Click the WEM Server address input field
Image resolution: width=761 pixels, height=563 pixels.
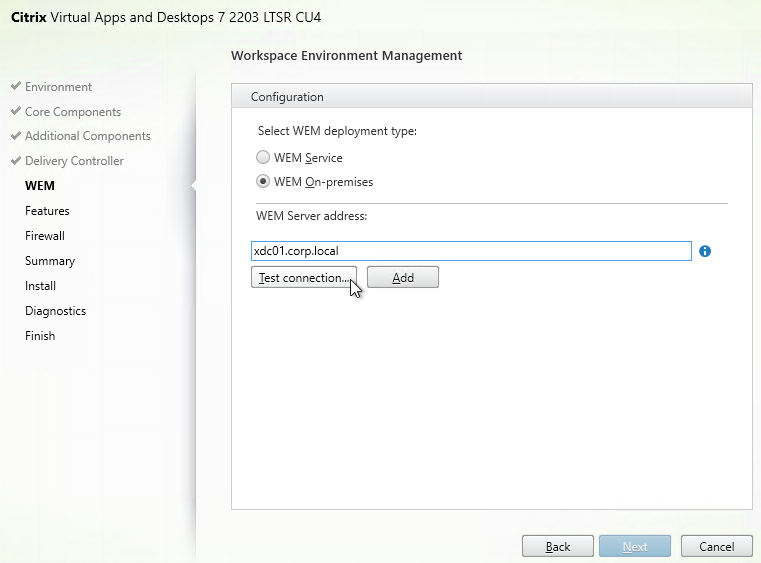[471, 251]
